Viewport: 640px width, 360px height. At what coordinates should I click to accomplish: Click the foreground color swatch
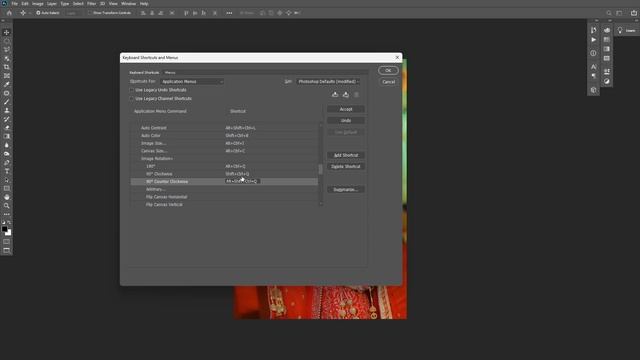pyautogui.click(x=4, y=229)
